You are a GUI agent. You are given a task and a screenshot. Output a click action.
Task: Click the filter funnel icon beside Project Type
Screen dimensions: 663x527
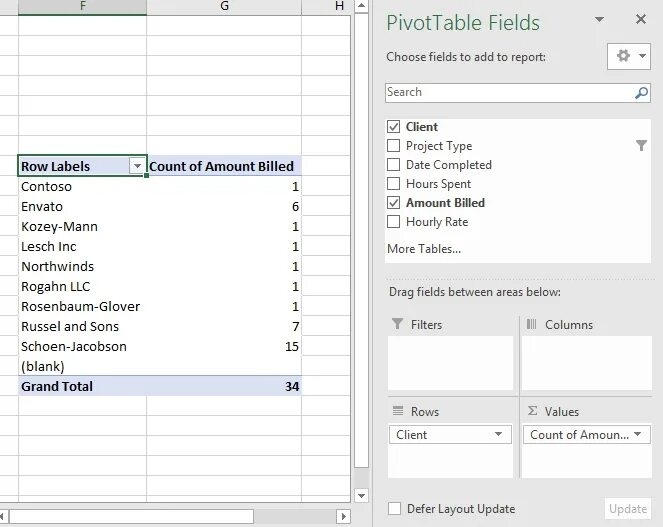(x=641, y=146)
